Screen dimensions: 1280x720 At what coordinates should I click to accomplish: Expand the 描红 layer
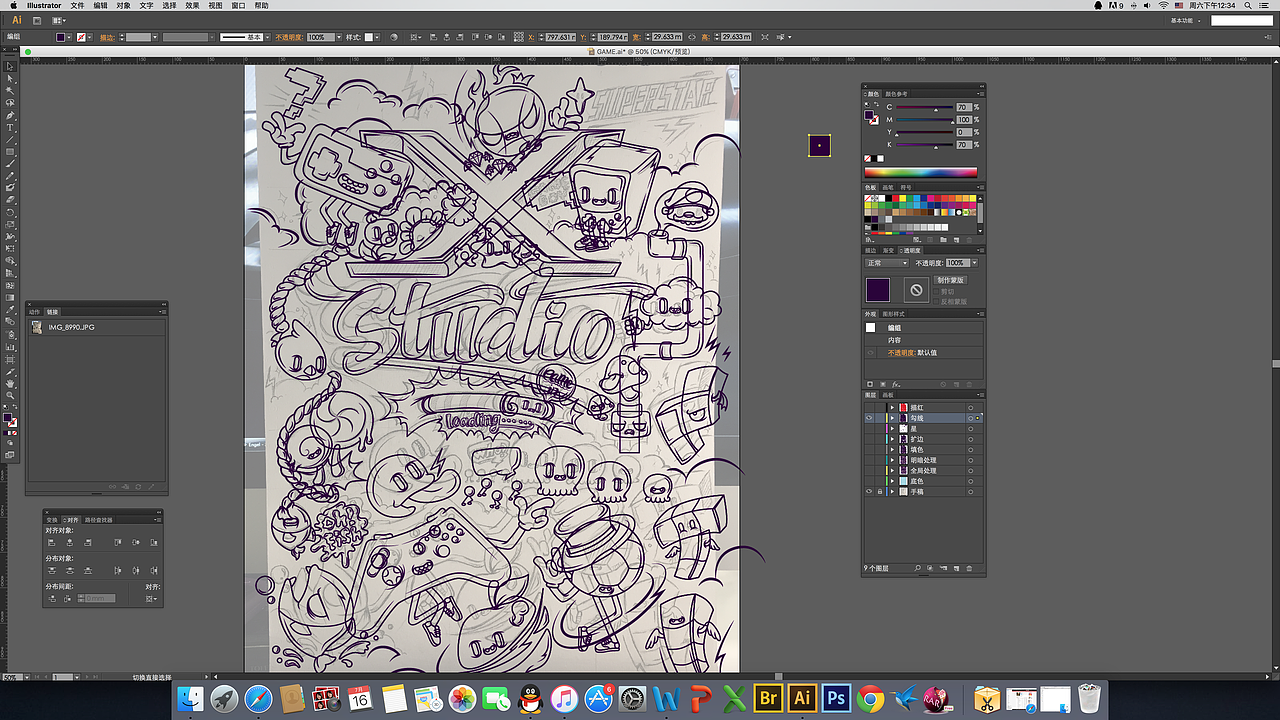tap(892, 407)
